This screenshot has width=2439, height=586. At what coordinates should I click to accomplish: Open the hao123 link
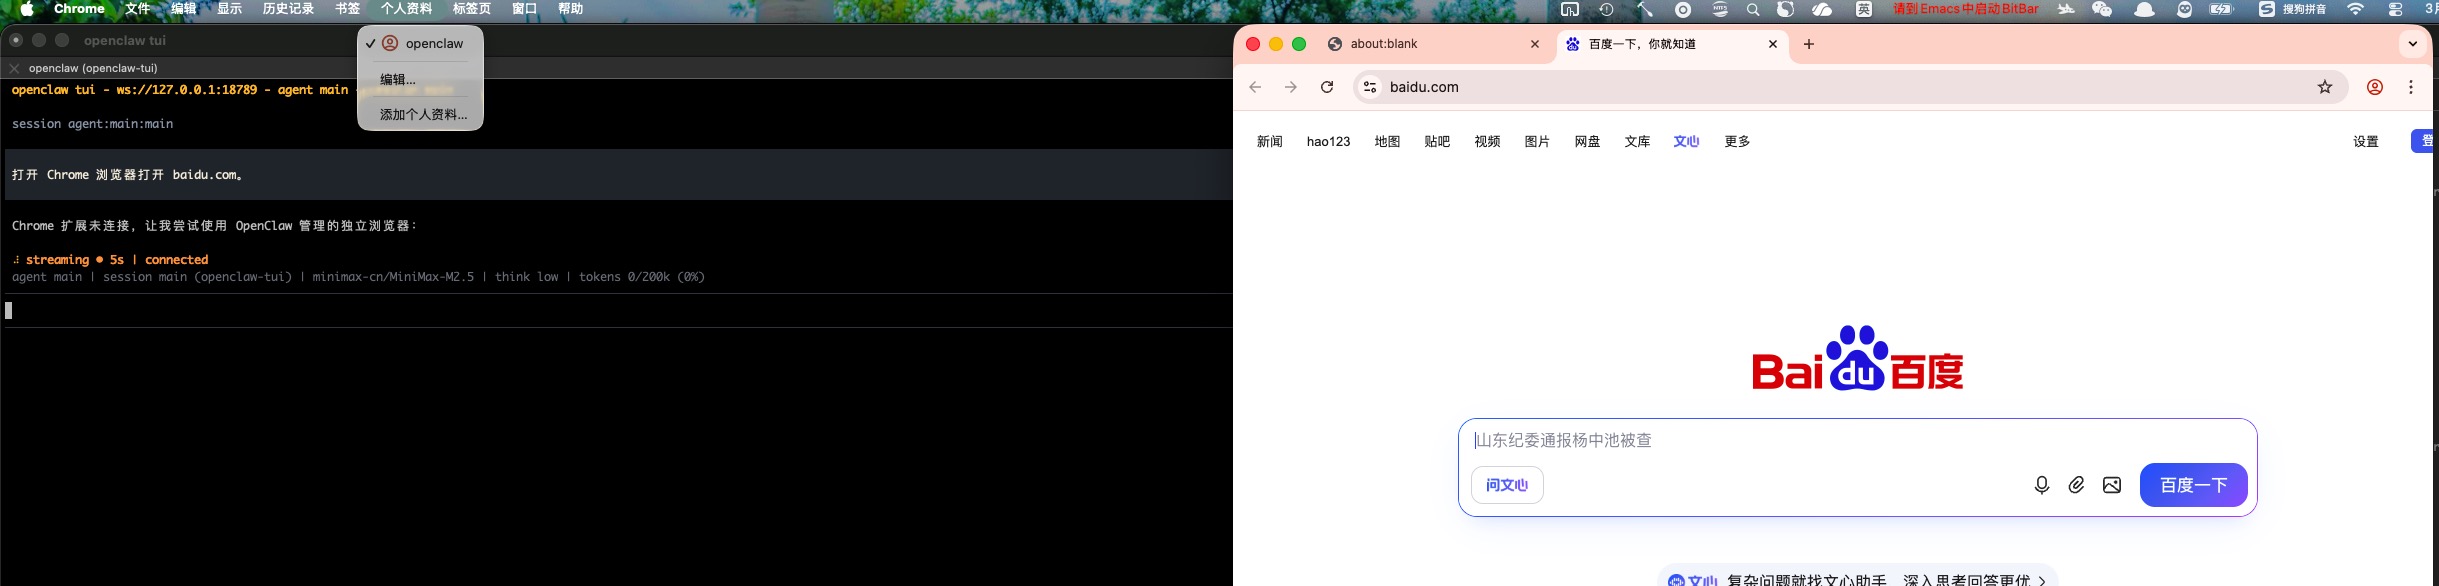pos(1328,141)
